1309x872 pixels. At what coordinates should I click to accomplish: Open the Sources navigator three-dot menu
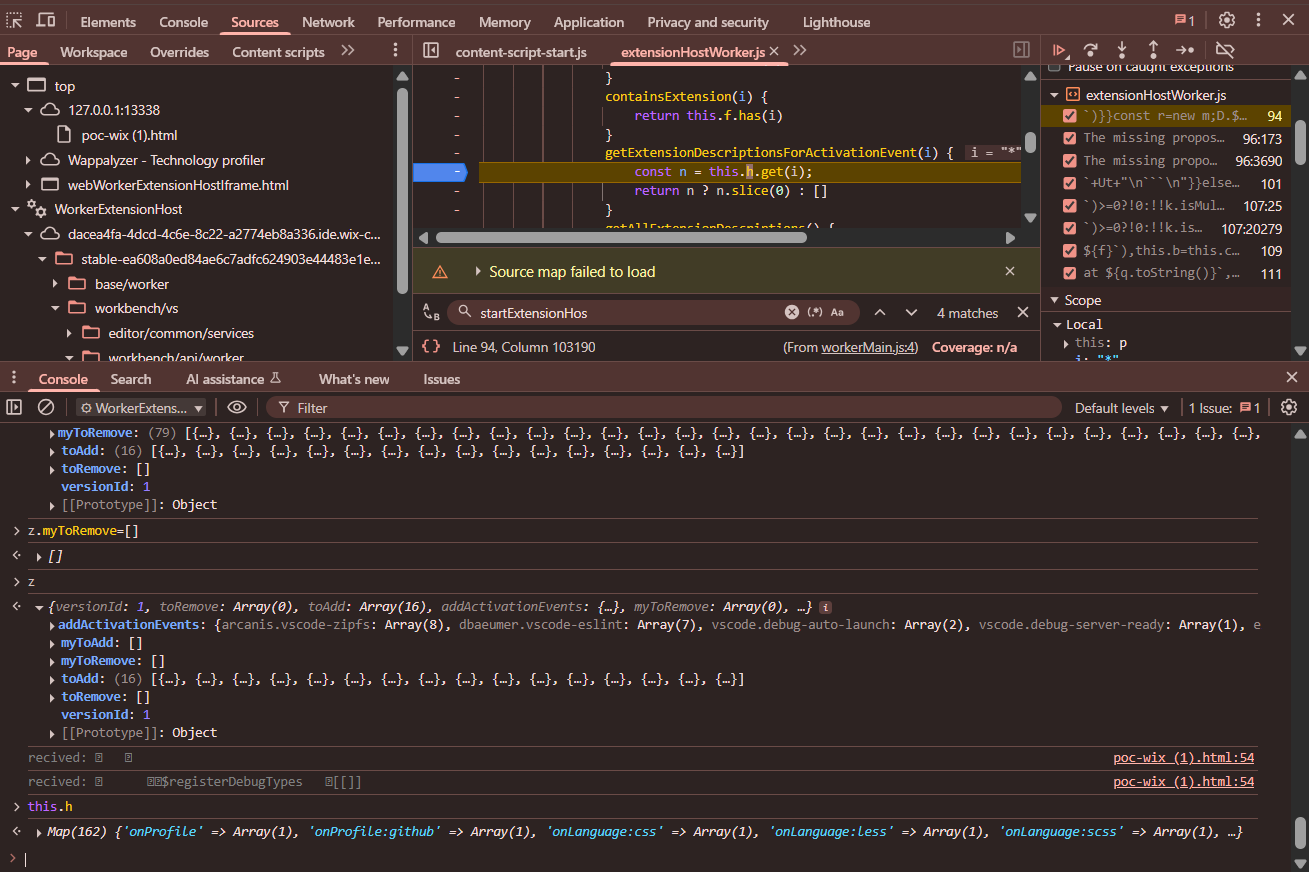(396, 51)
